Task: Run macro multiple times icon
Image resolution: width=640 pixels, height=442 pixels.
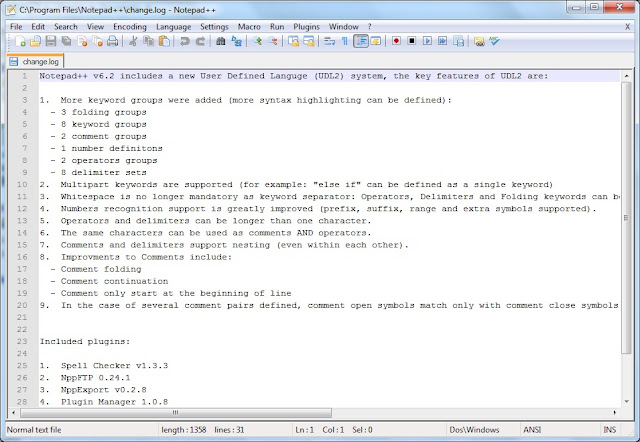Action: tap(442, 41)
